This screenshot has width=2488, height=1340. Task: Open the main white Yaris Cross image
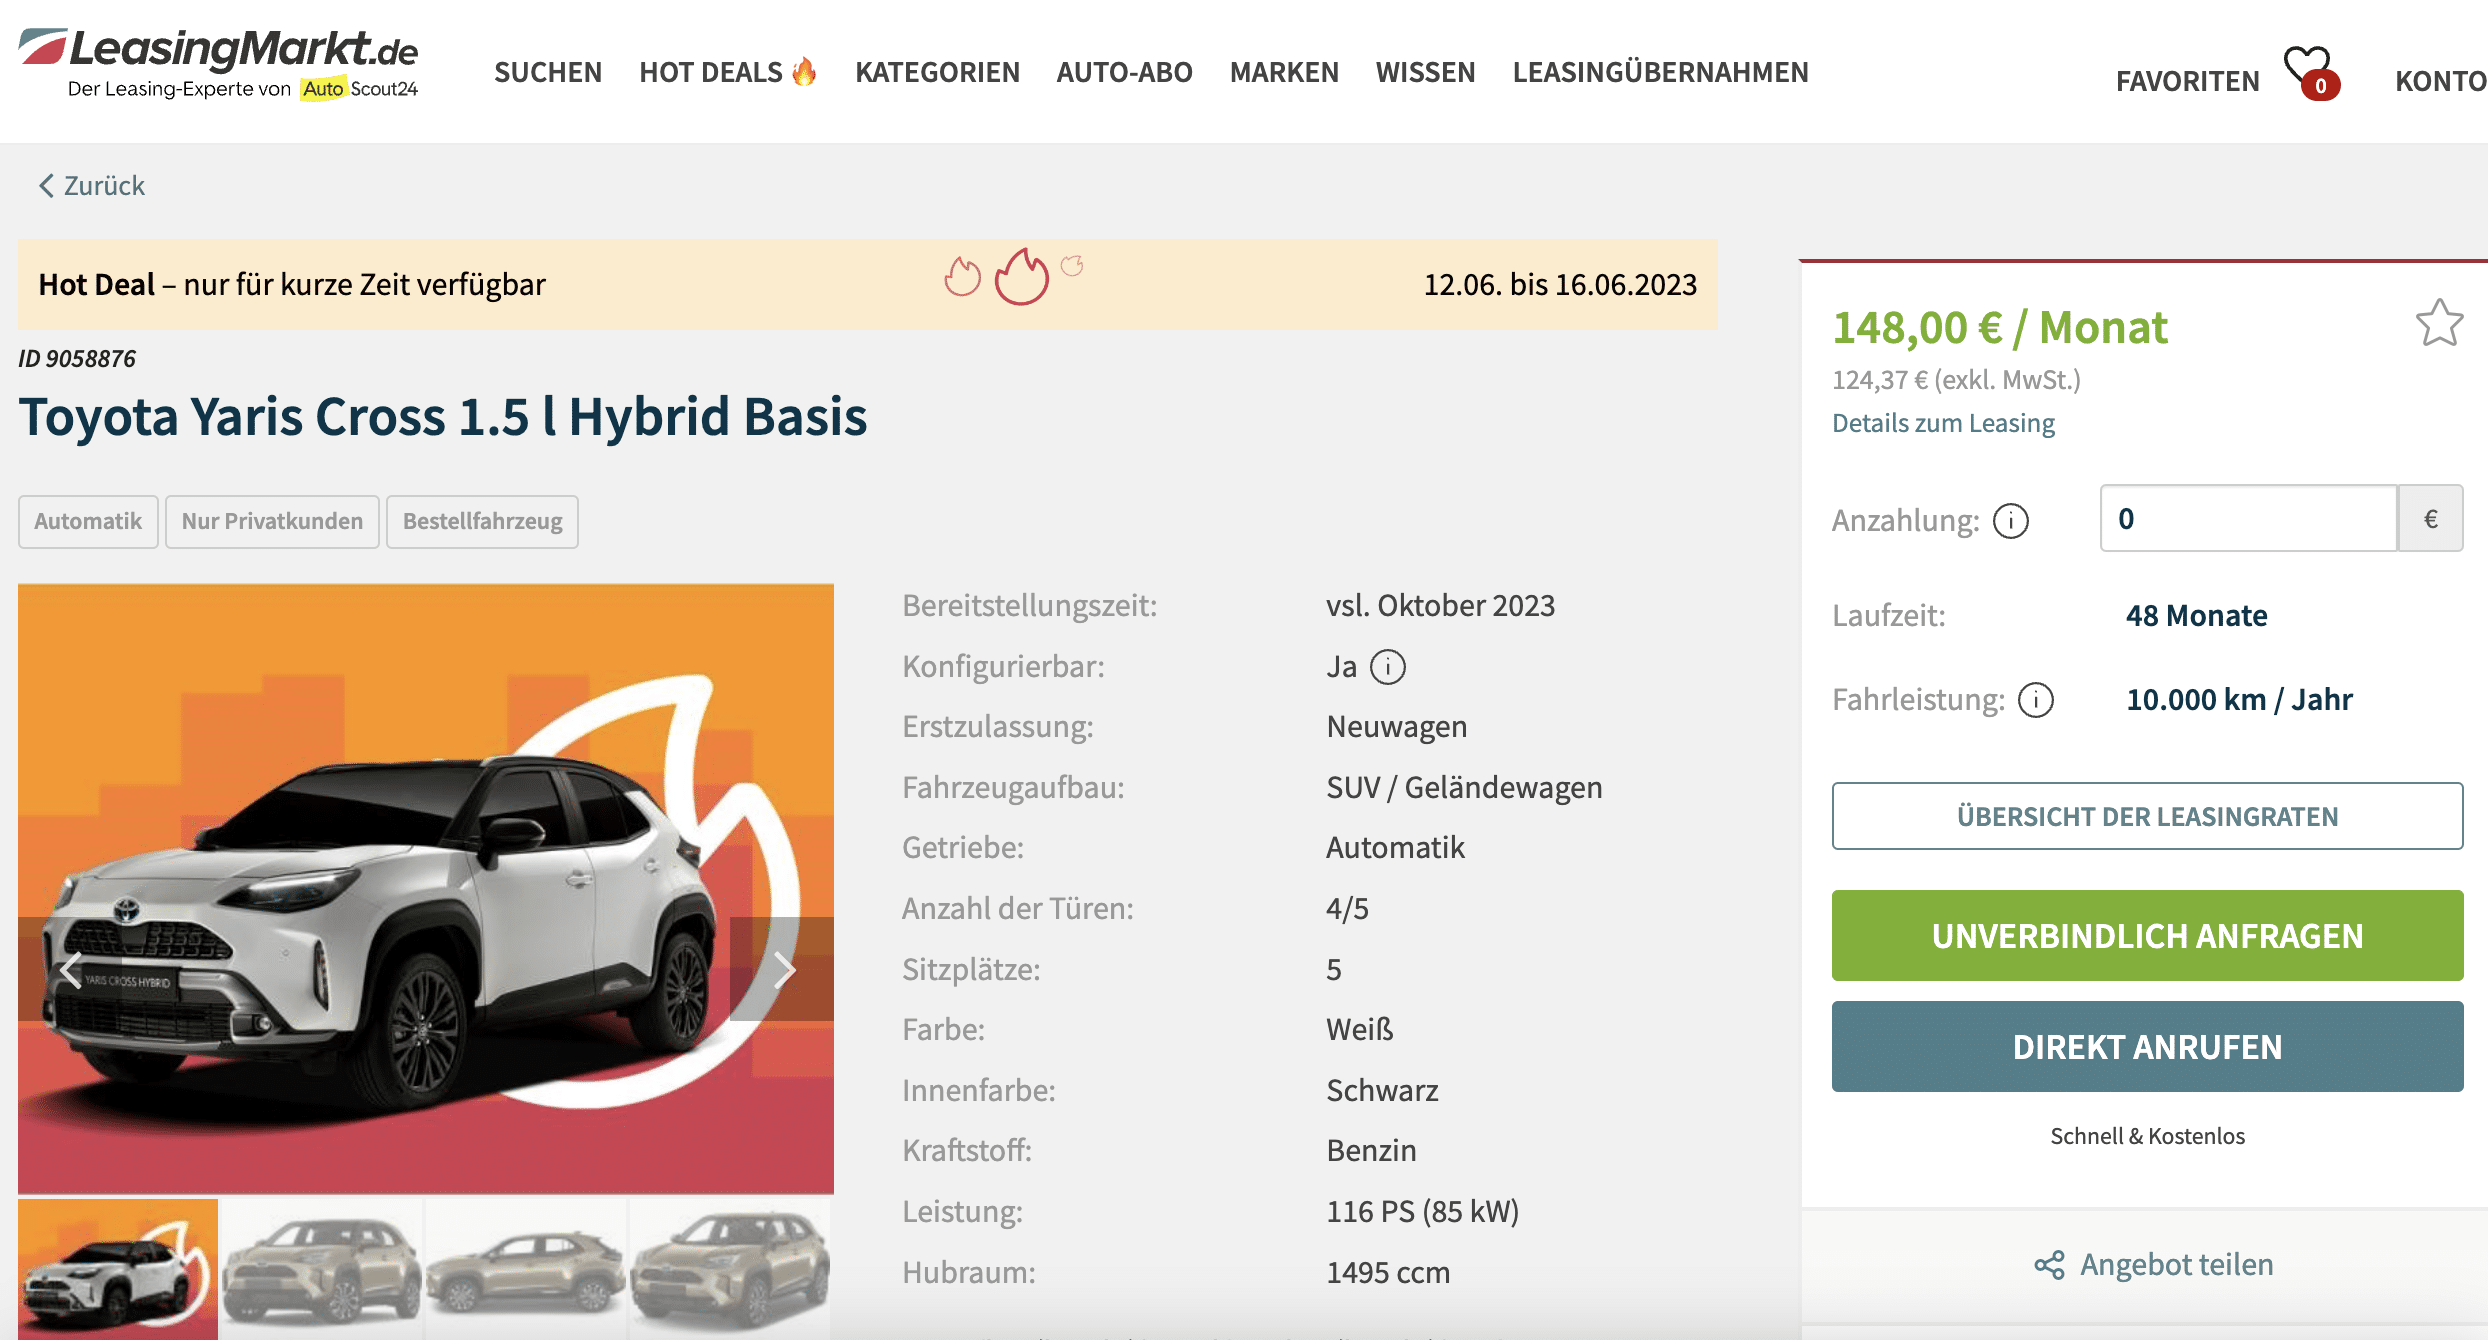[426, 889]
